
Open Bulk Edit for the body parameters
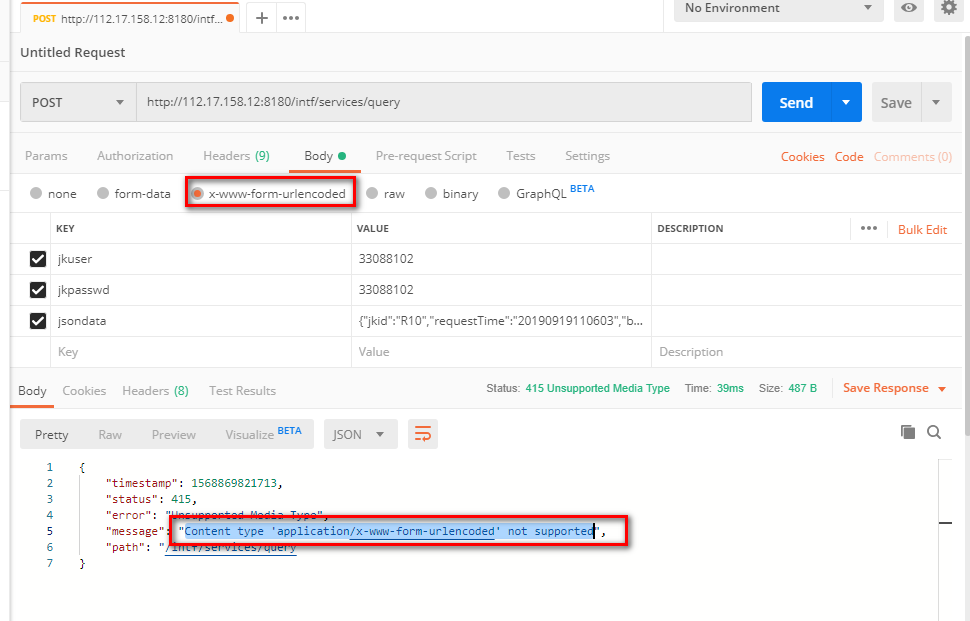[922, 228]
